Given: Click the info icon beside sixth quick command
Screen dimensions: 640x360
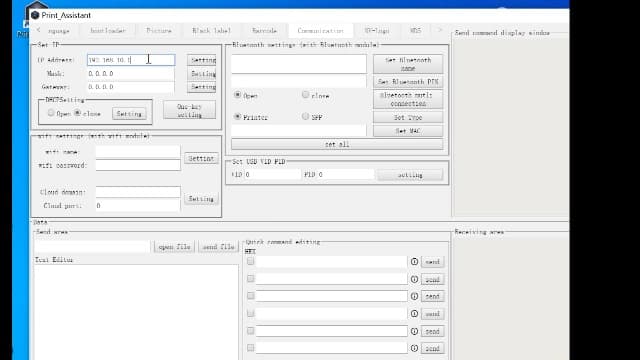Looking at the screenshot, I should [414, 348].
